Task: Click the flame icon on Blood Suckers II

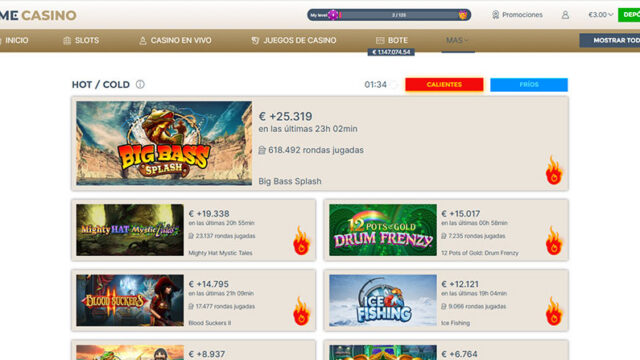Action: 301,311
